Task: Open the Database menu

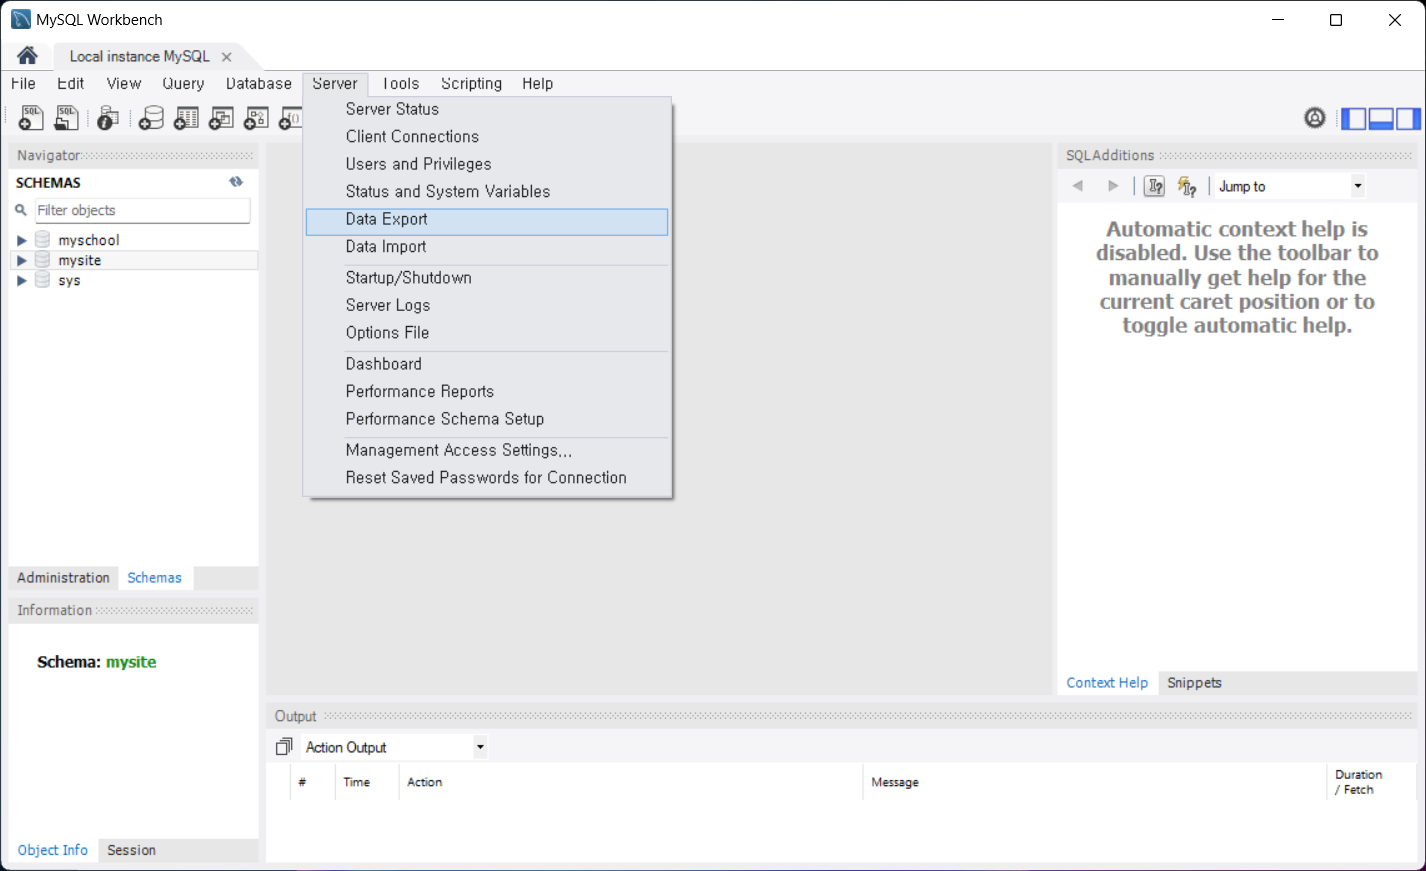Action: point(259,84)
